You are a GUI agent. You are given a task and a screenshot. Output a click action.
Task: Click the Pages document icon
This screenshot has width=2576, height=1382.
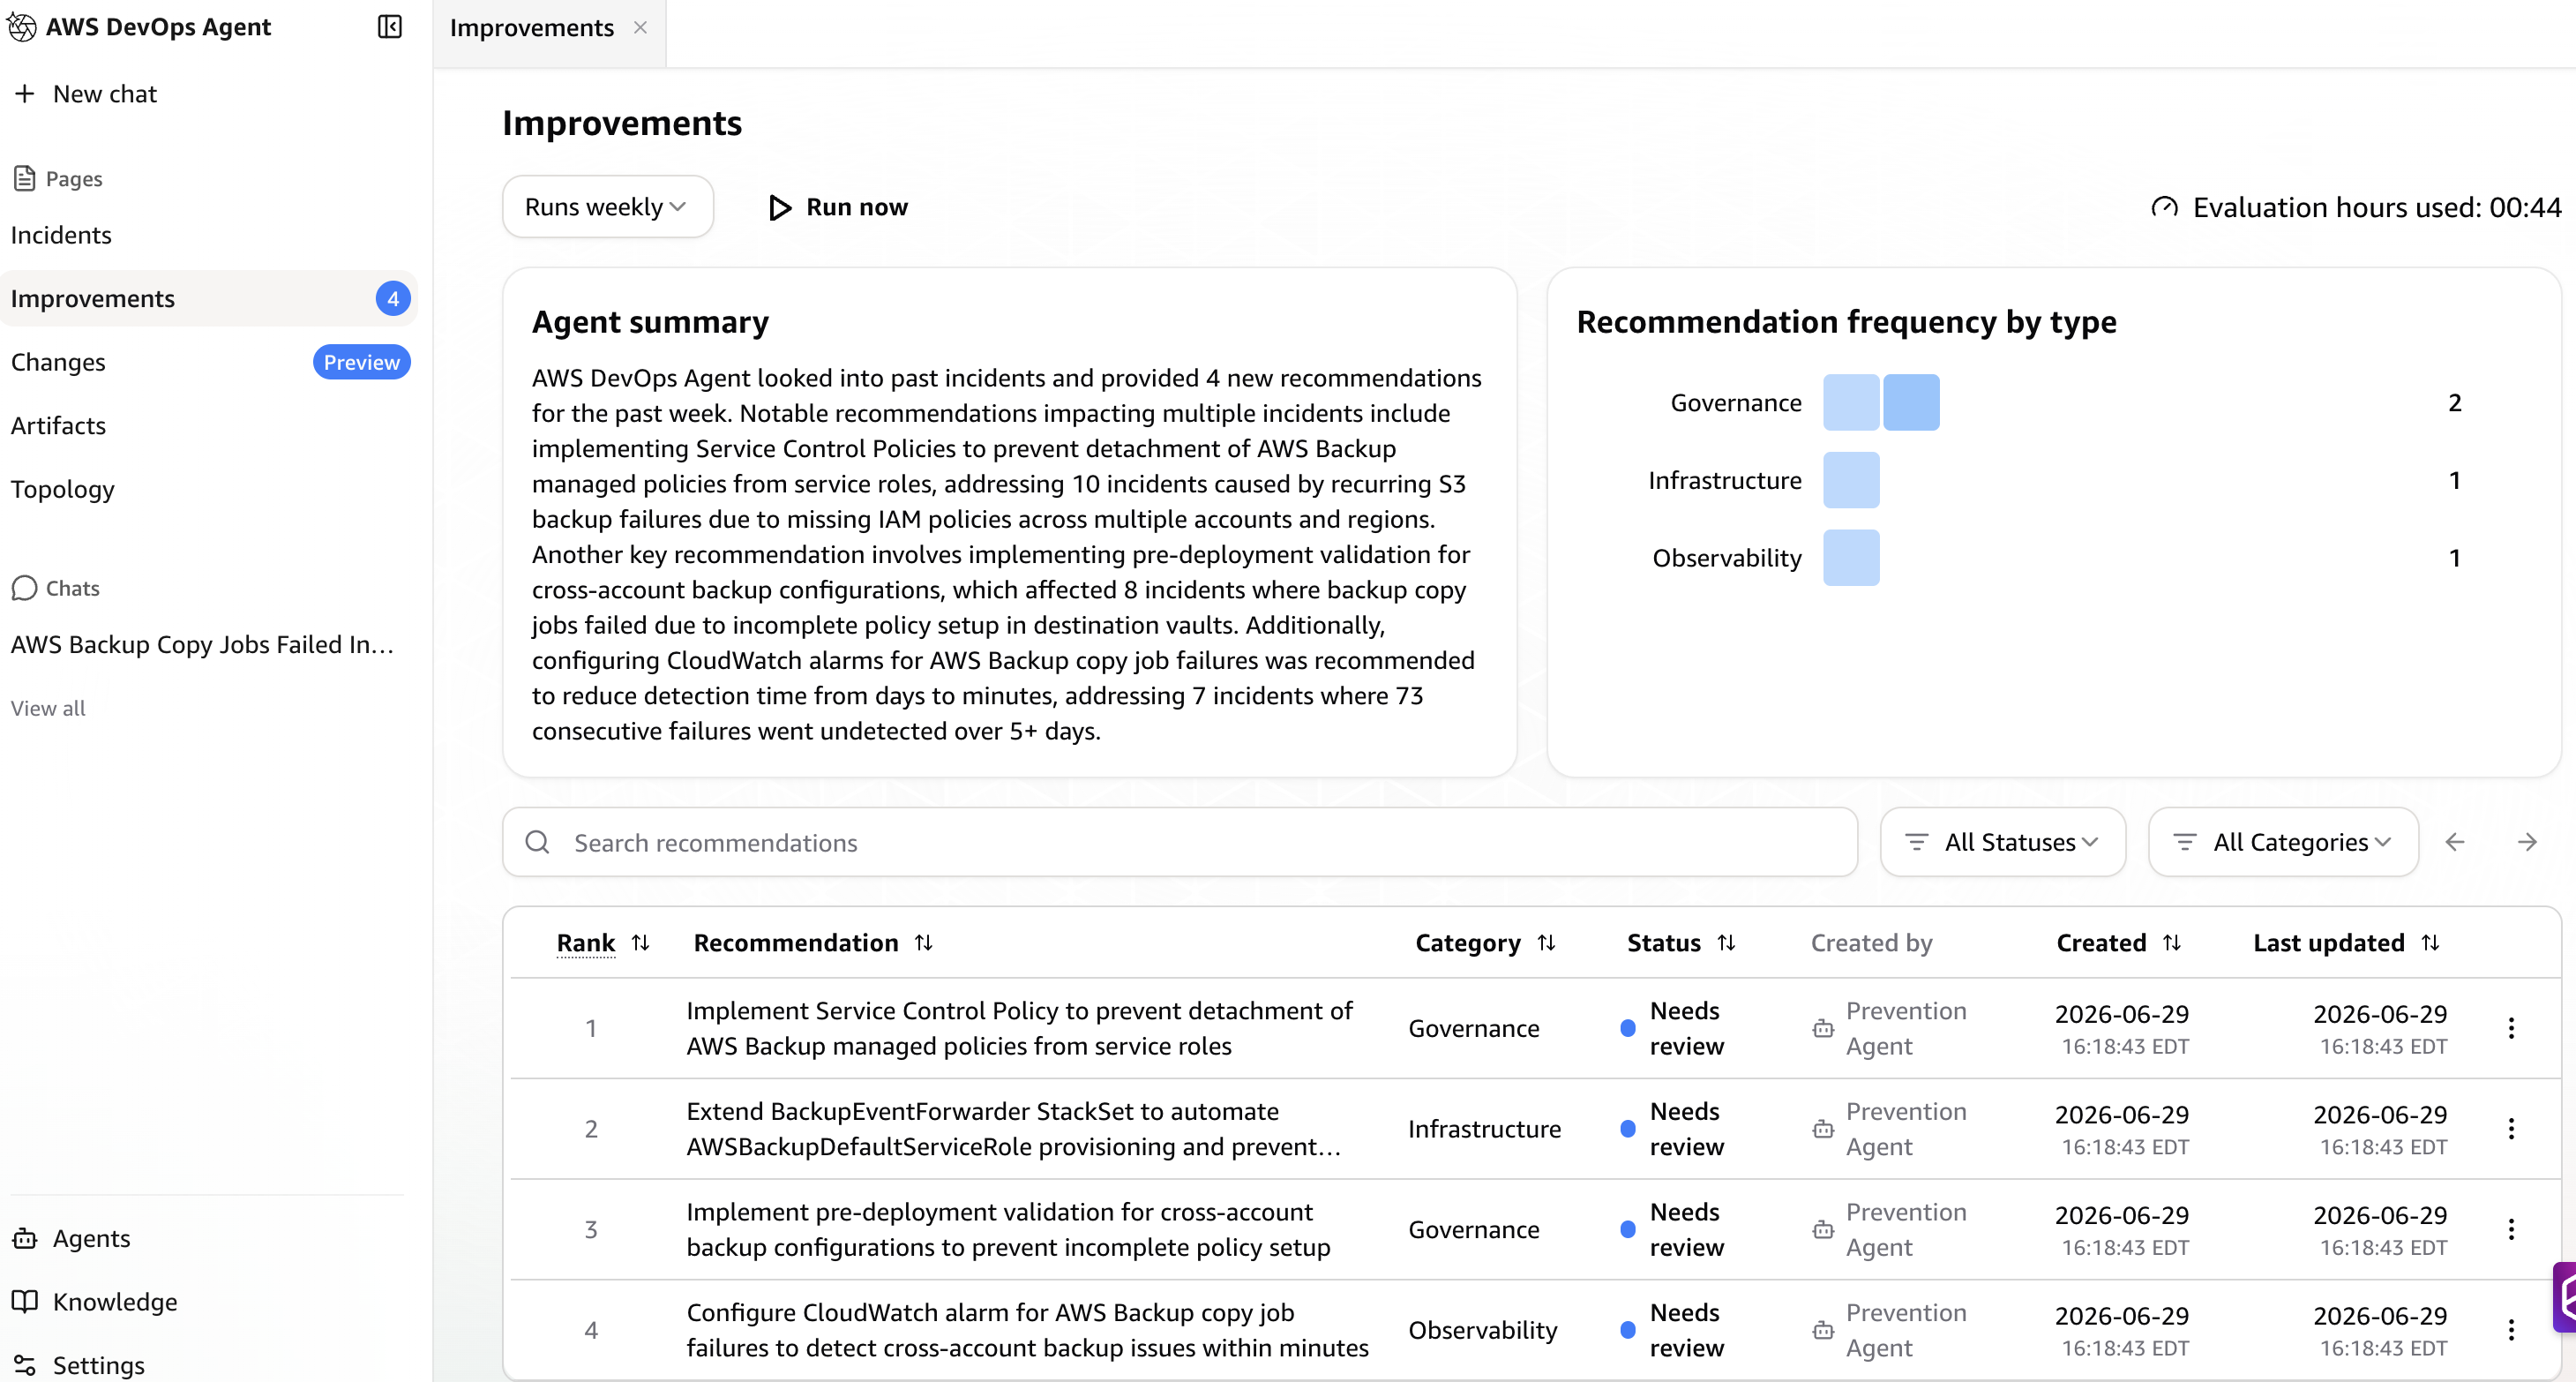point(25,179)
